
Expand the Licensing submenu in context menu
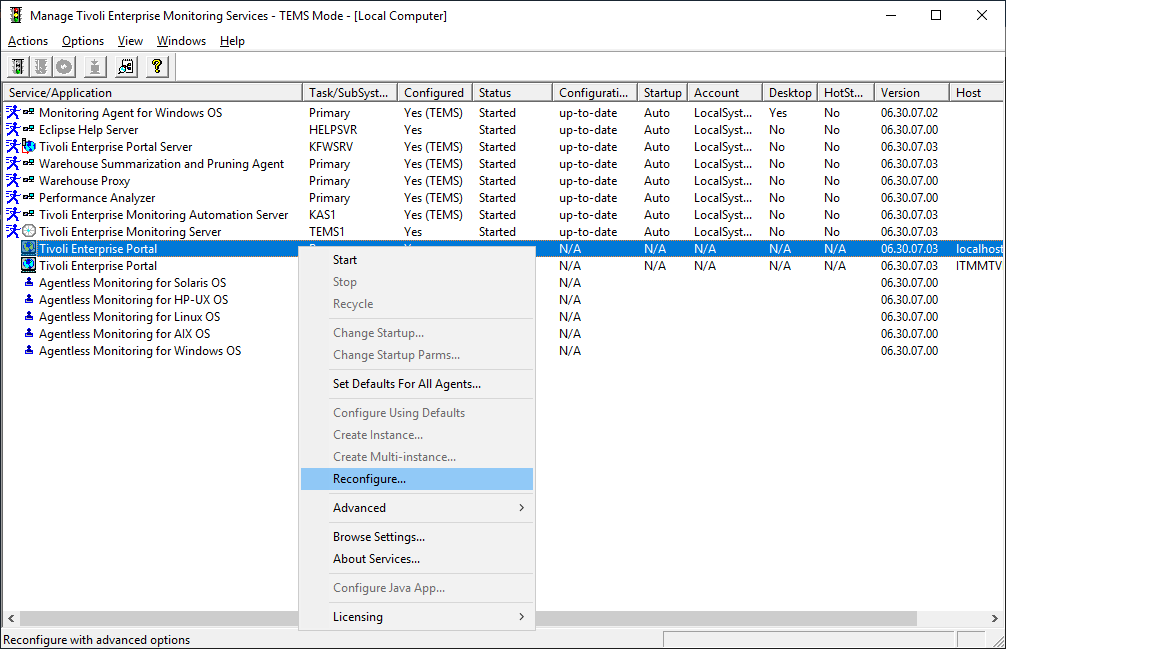click(417, 617)
